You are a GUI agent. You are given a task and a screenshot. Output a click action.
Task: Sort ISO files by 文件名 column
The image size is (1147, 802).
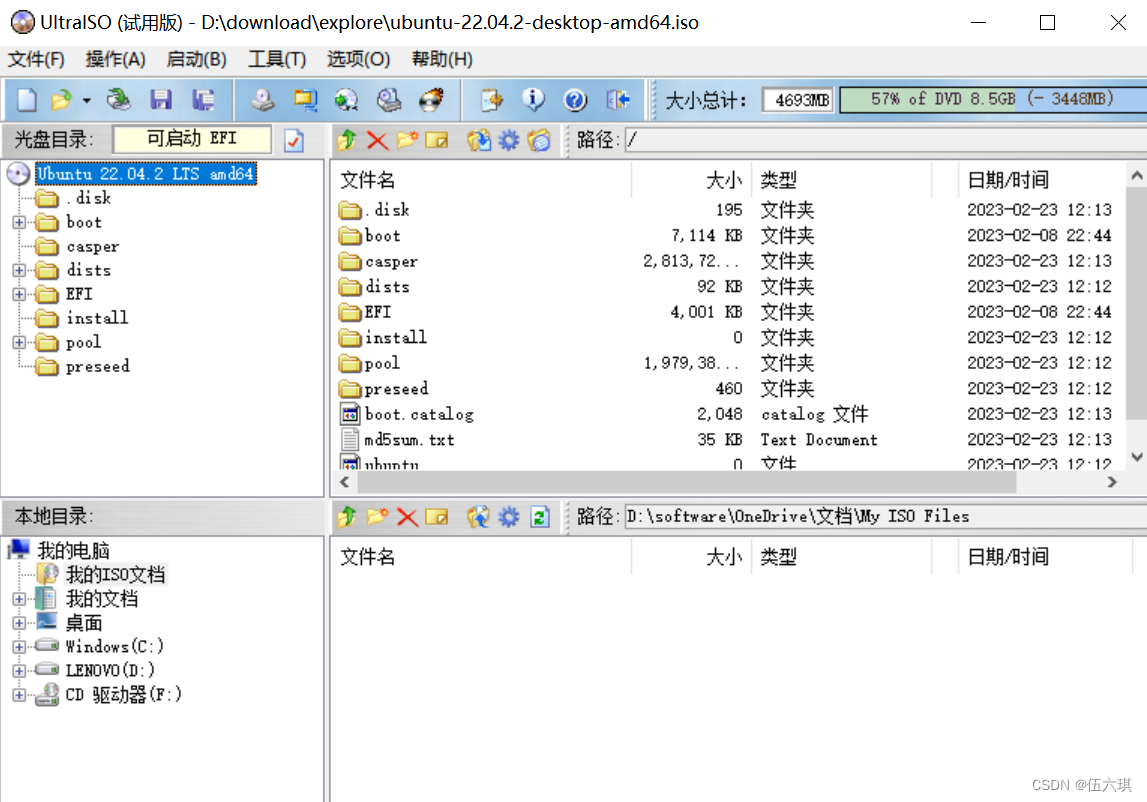[481, 180]
